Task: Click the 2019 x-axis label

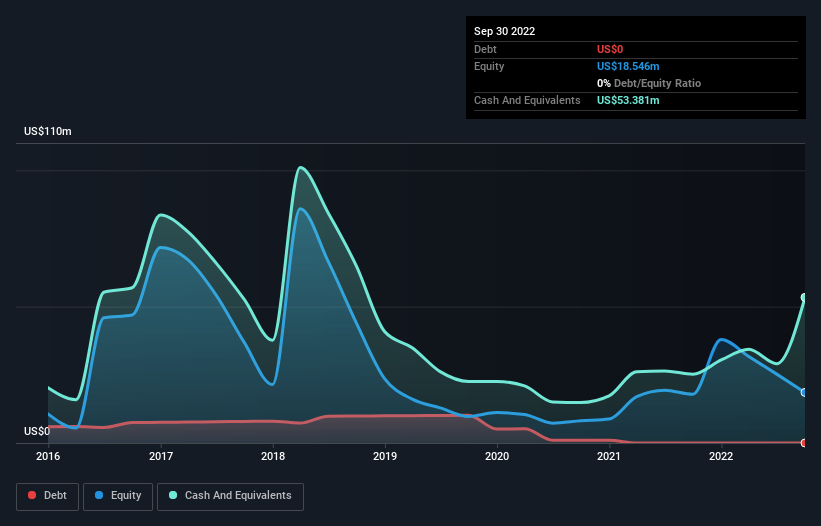Action: click(x=385, y=456)
